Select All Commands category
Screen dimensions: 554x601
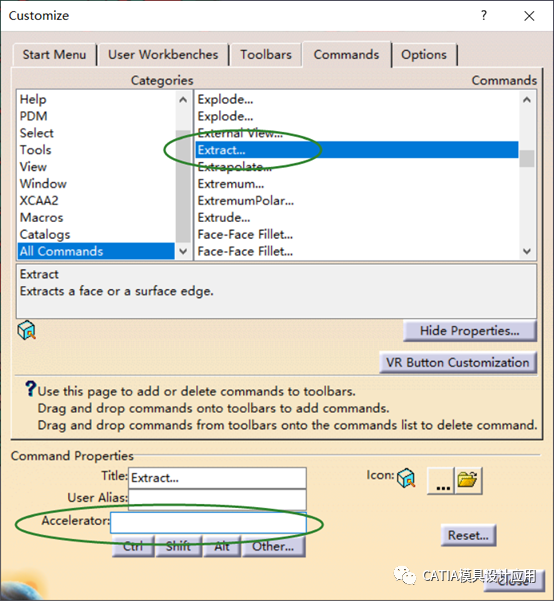(96, 251)
